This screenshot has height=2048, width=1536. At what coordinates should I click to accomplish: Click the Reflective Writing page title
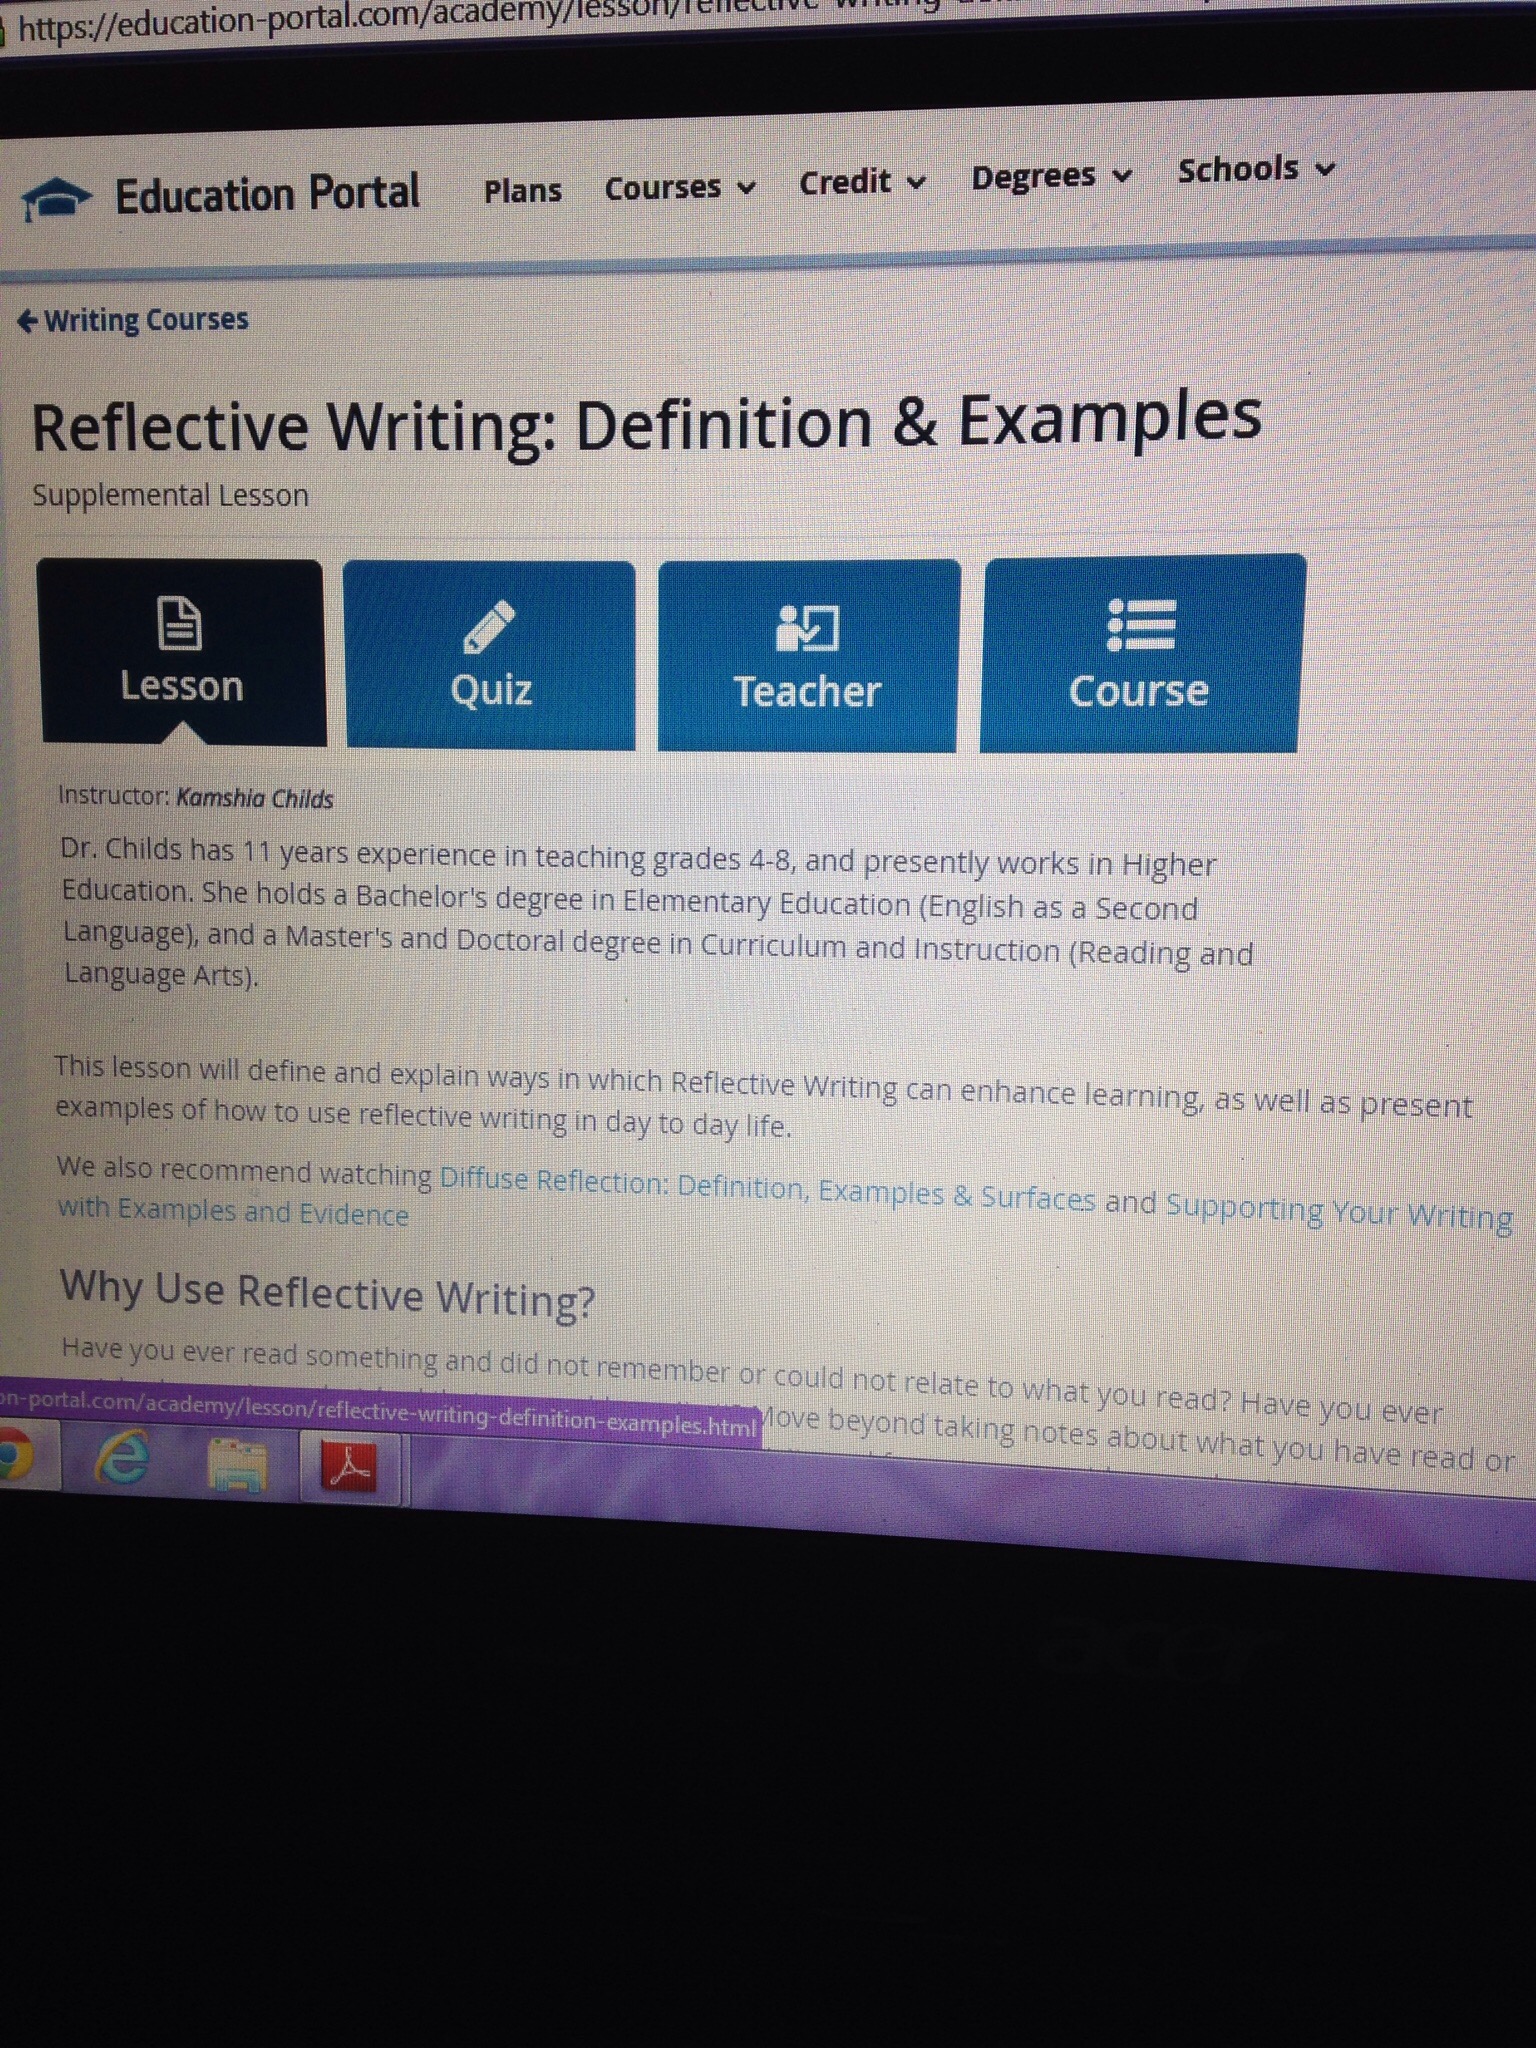[x=646, y=423]
